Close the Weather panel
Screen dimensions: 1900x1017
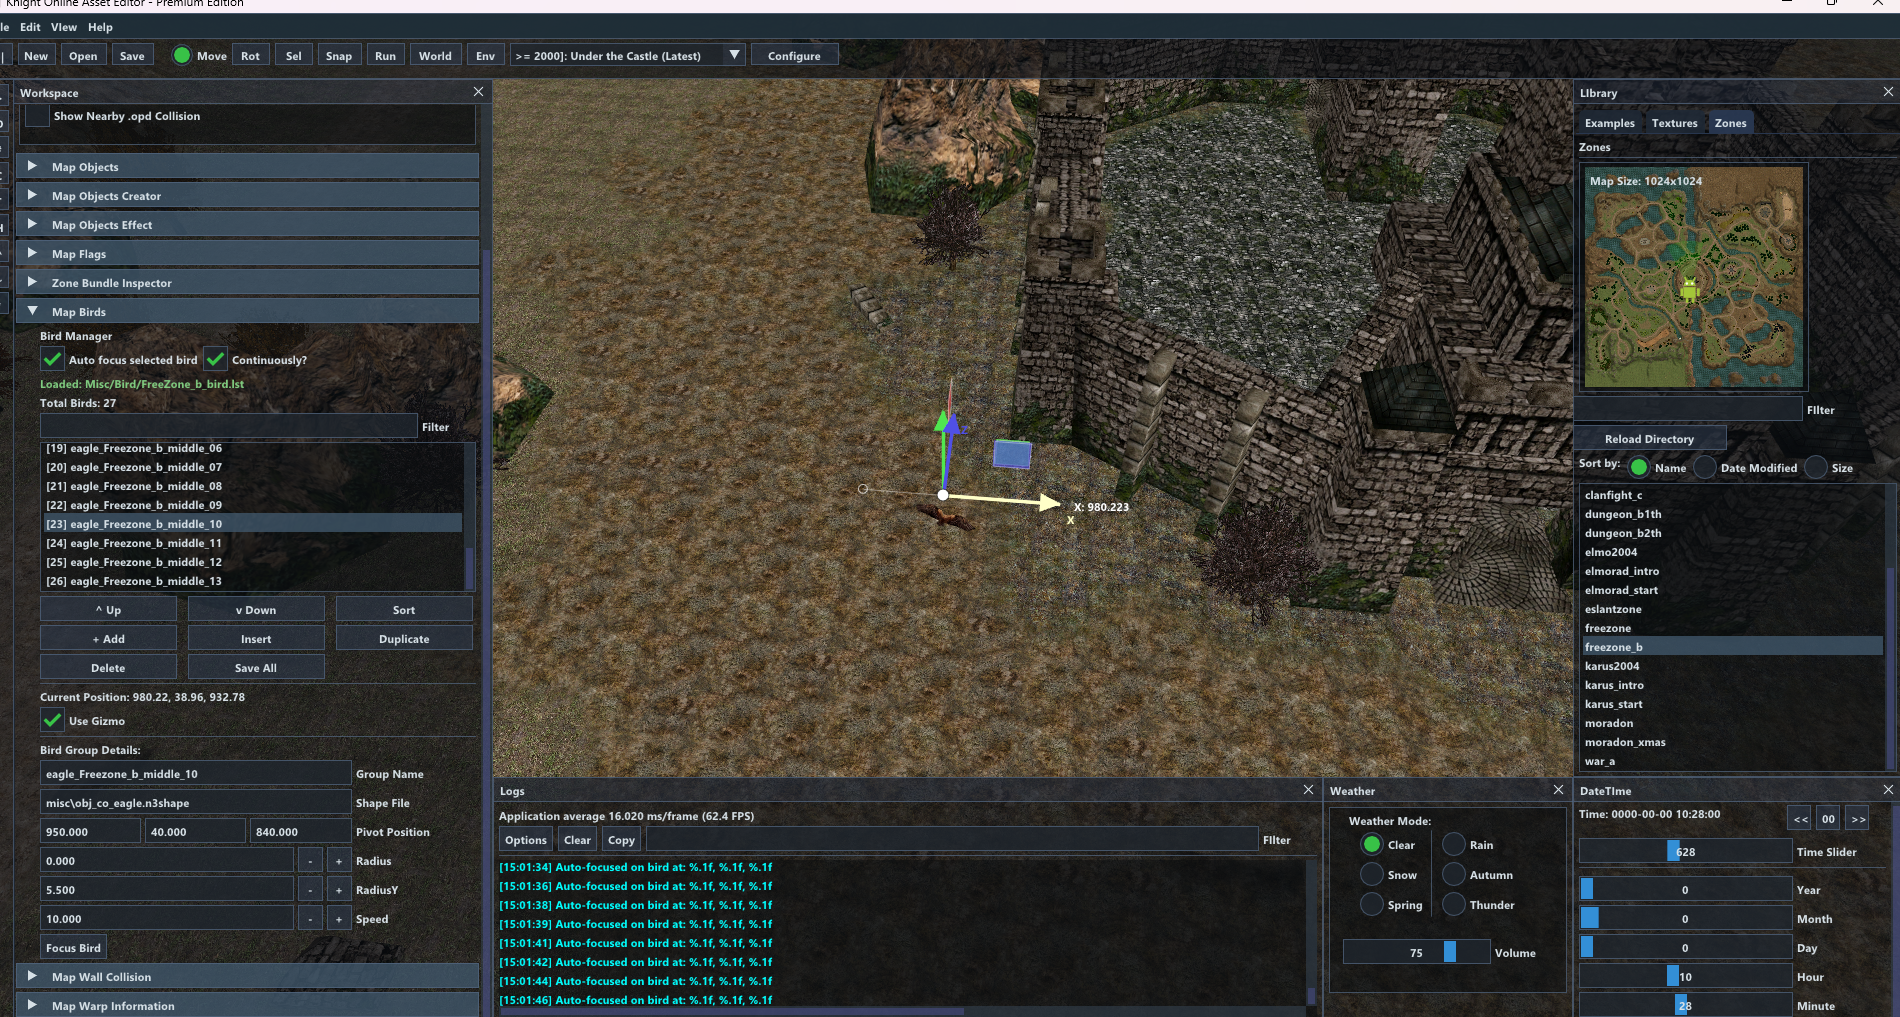(x=1558, y=790)
